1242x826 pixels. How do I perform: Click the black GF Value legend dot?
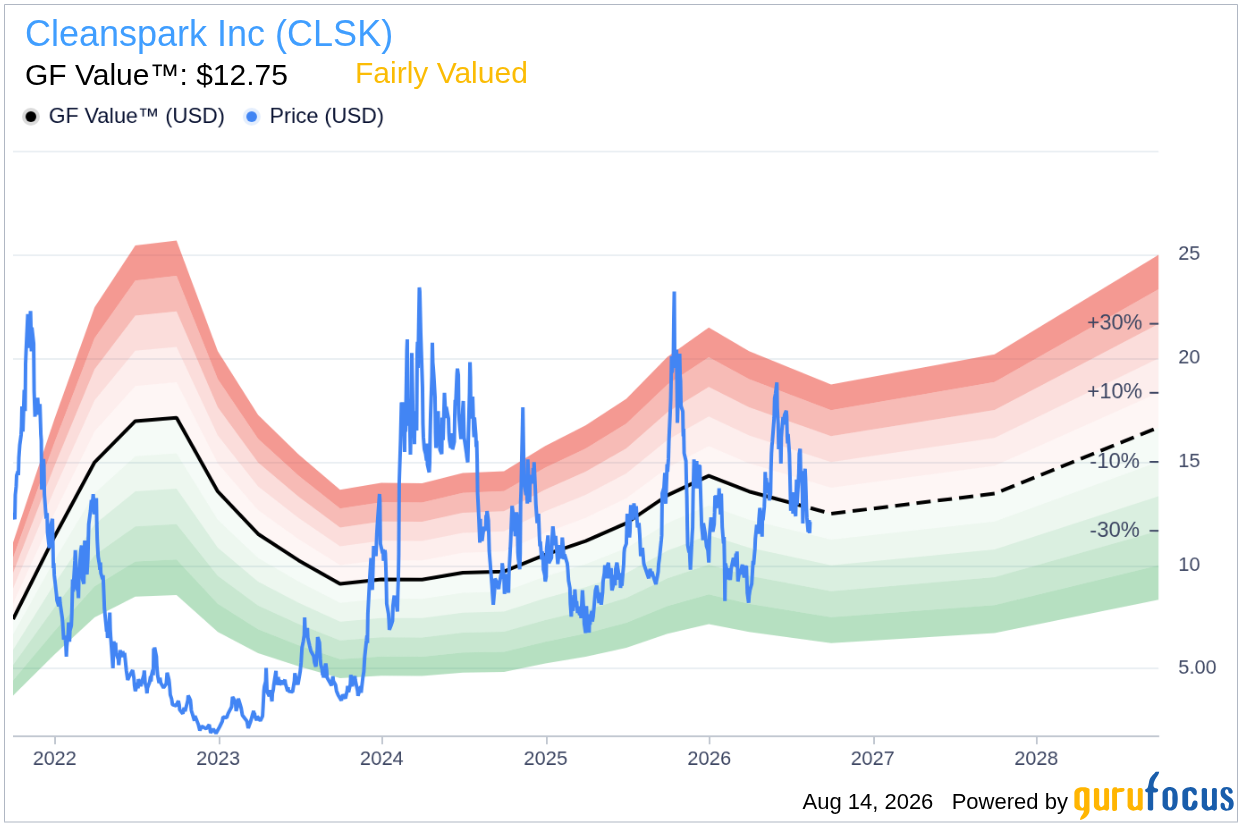coord(31,117)
